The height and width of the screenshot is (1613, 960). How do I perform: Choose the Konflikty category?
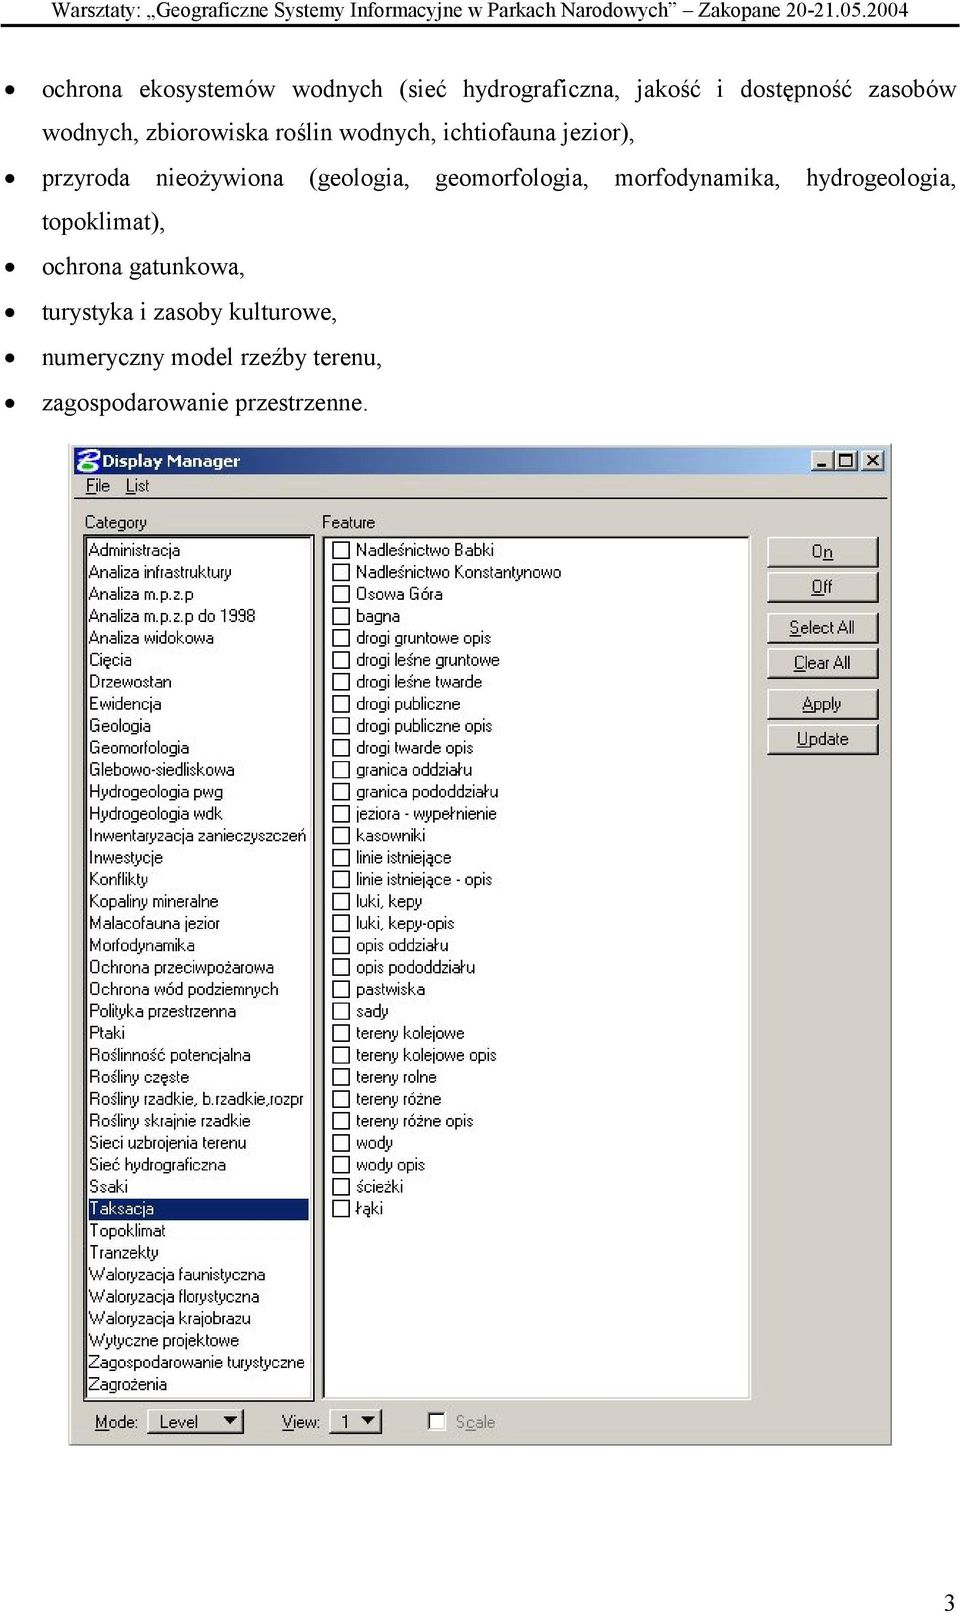click(119, 880)
